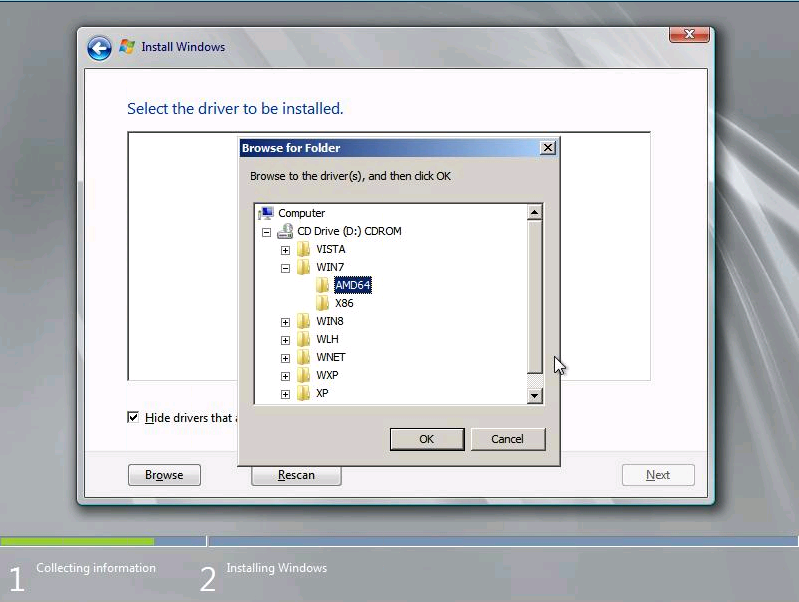Go back with the blue arrow button
This screenshot has width=799, height=602.
(99, 48)
